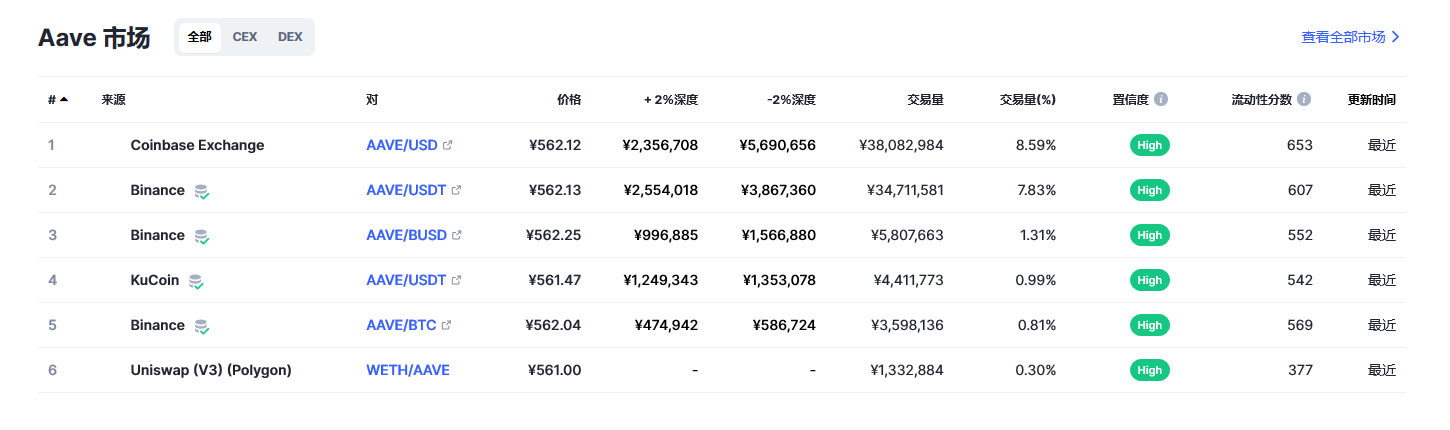Select the 全部 market filter tab
This screenshot has height=430, width=1450.
coord(200,37)
